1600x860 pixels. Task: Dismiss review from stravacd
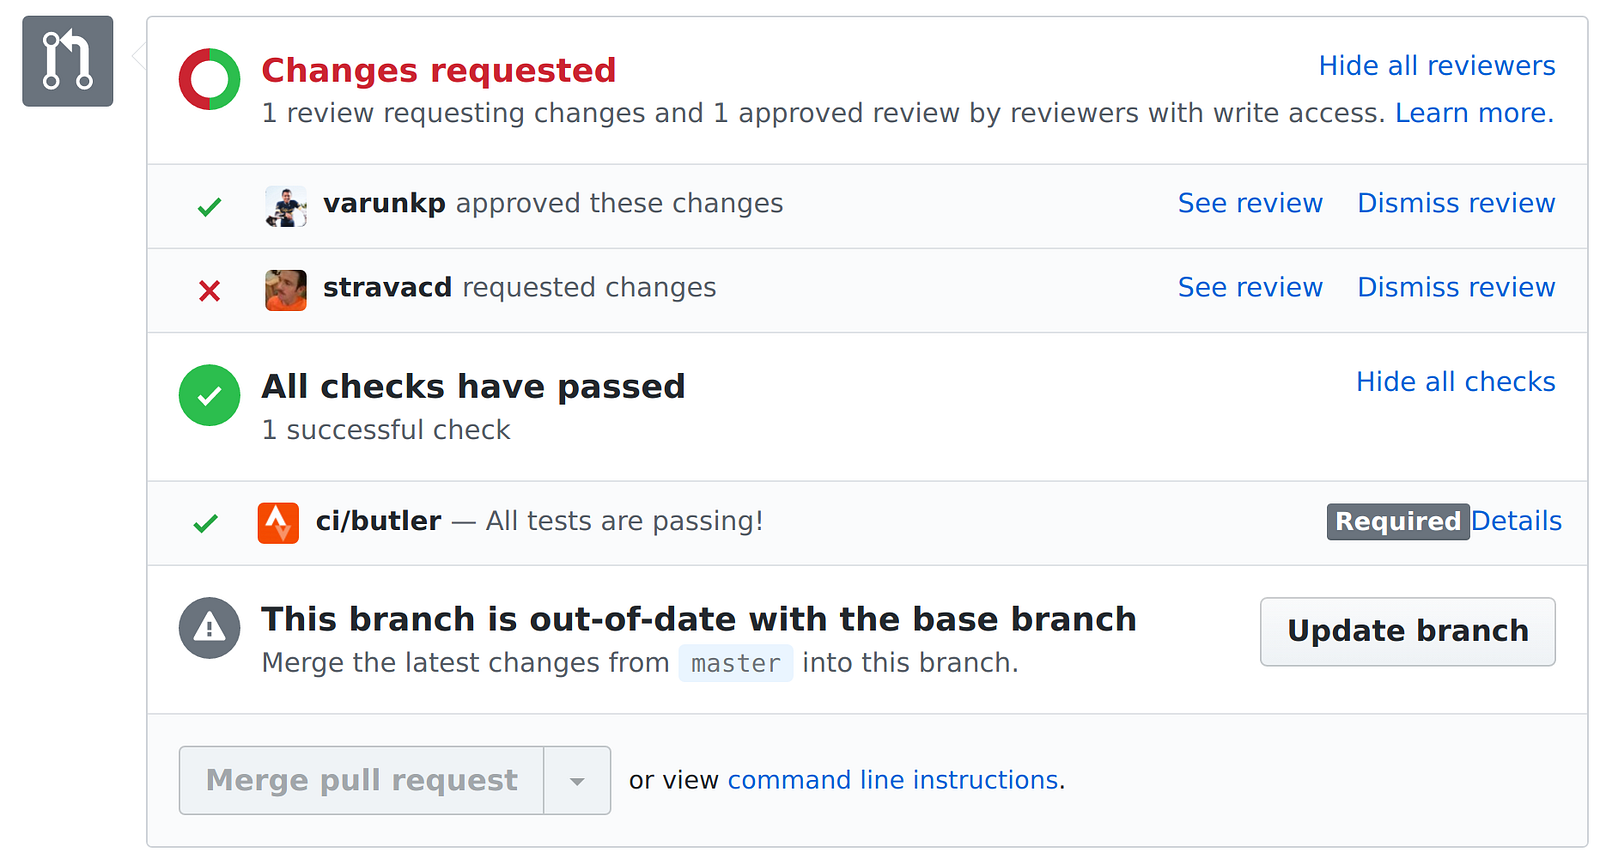1456,287
